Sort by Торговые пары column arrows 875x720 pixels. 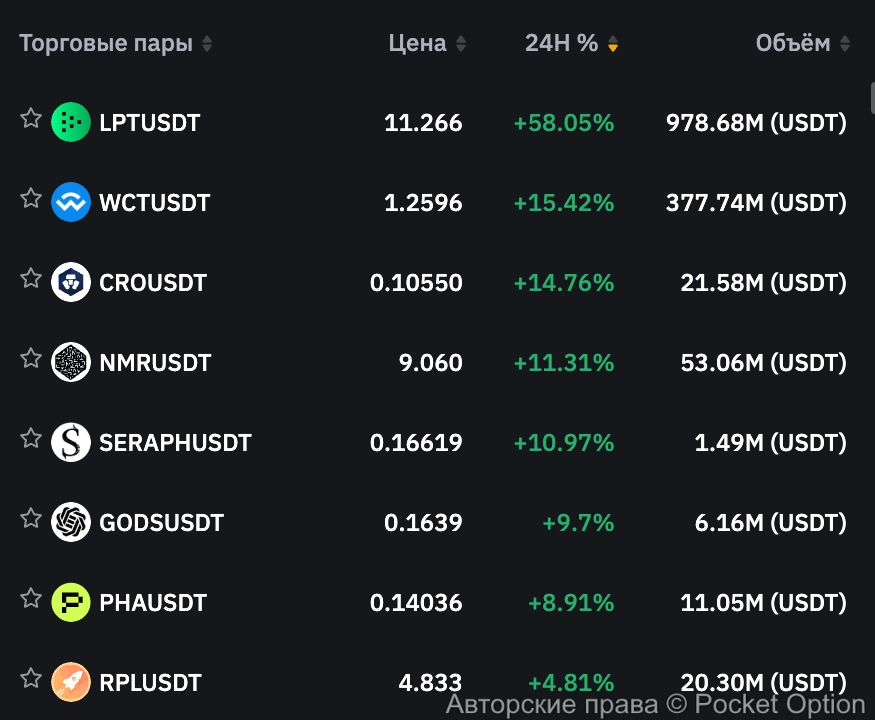pos(207,44)
